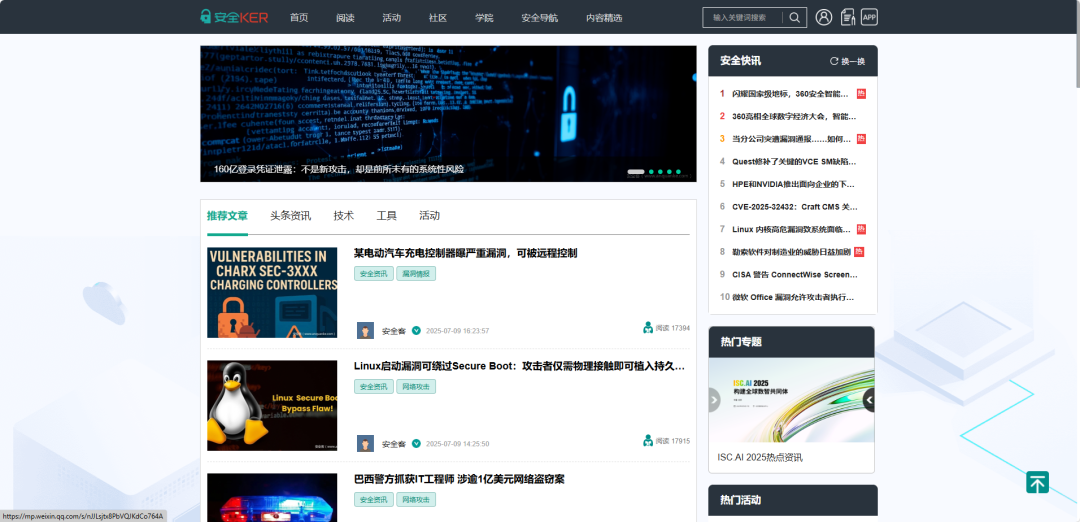Open the 学院 nav menu

point(484,18)
